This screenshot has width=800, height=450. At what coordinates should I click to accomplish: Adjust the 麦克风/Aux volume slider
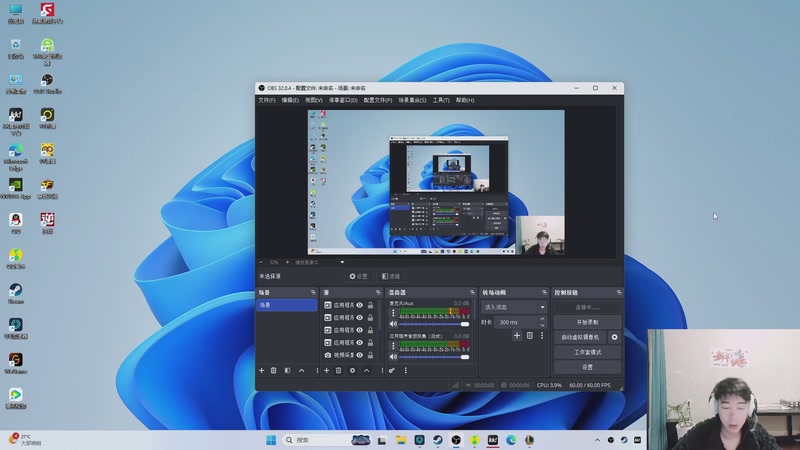434,324
